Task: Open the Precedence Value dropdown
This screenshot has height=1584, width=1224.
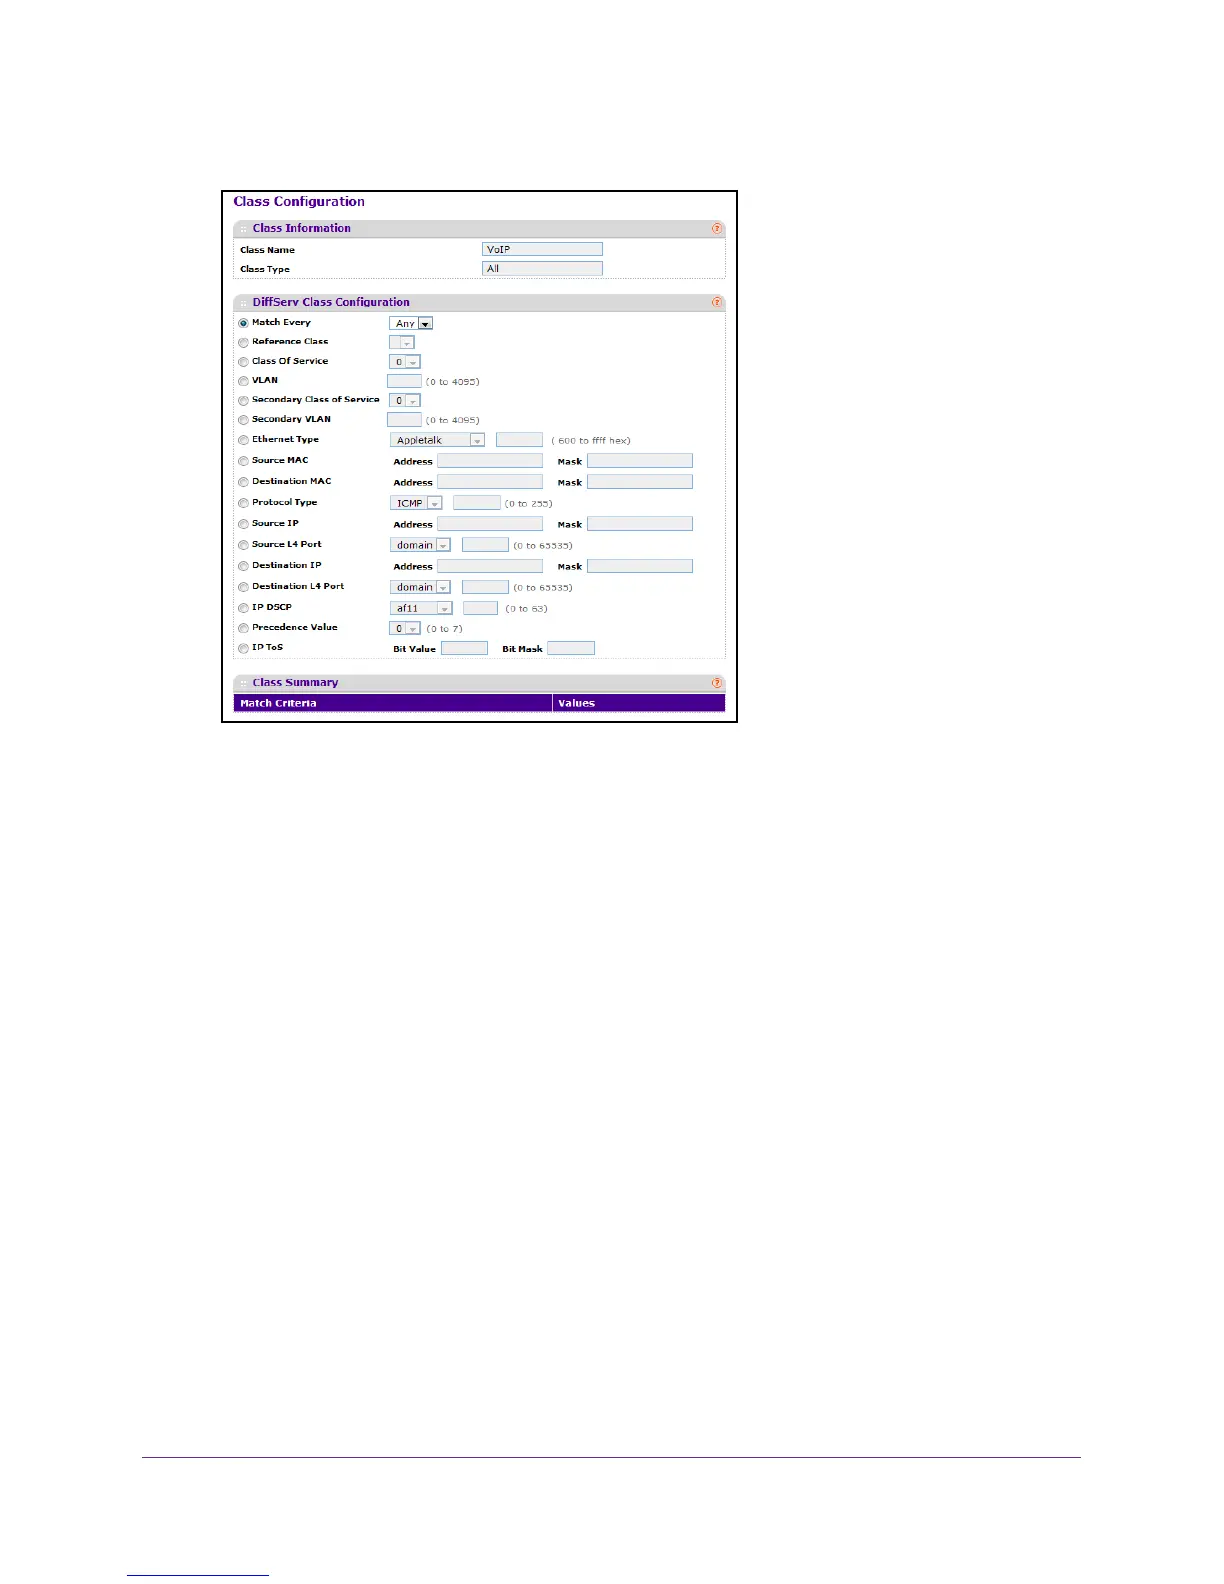Action: (x=405, y=628)
